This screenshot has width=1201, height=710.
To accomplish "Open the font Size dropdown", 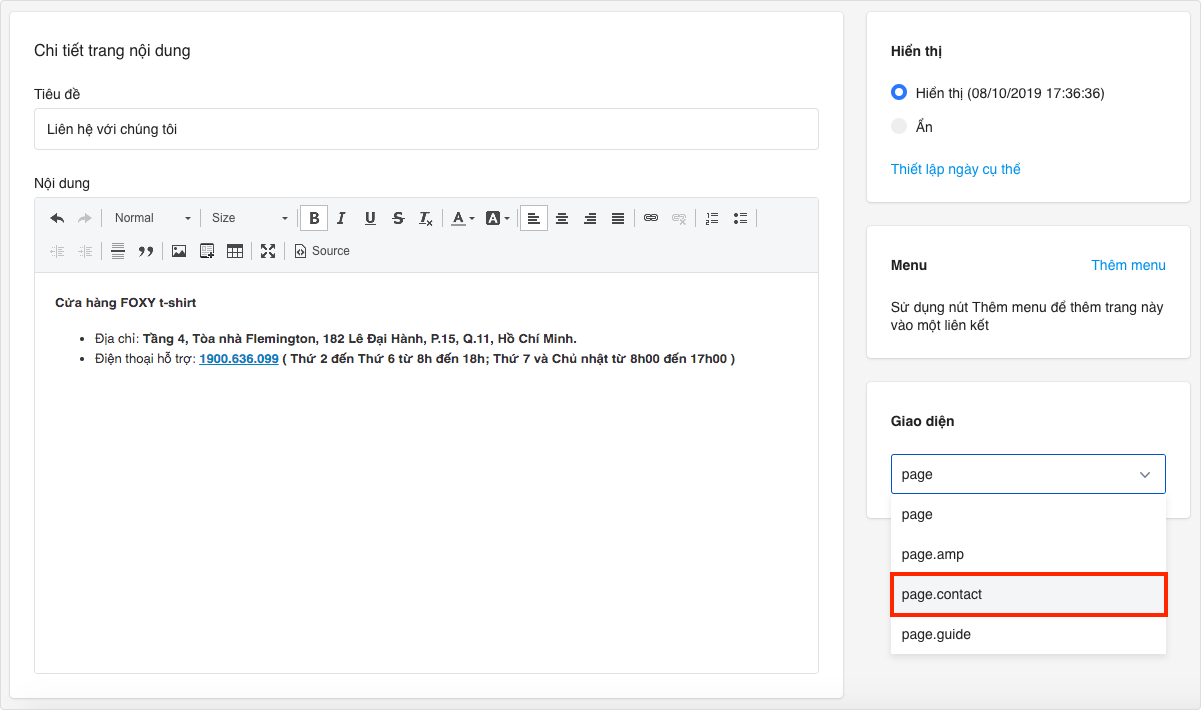I will click(249, 218).
